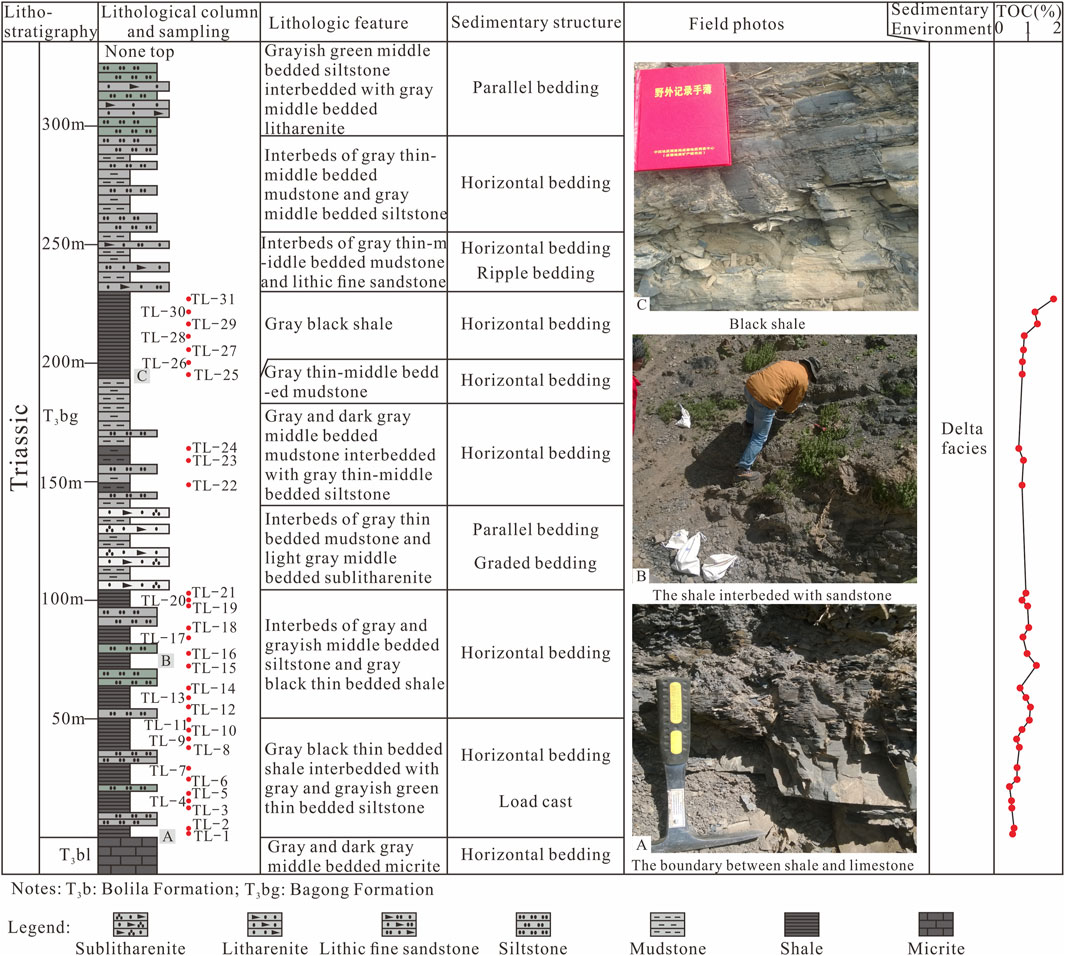Click the Litharenite legend pattern icon
1065x956 pixels.
coord(264,924)
